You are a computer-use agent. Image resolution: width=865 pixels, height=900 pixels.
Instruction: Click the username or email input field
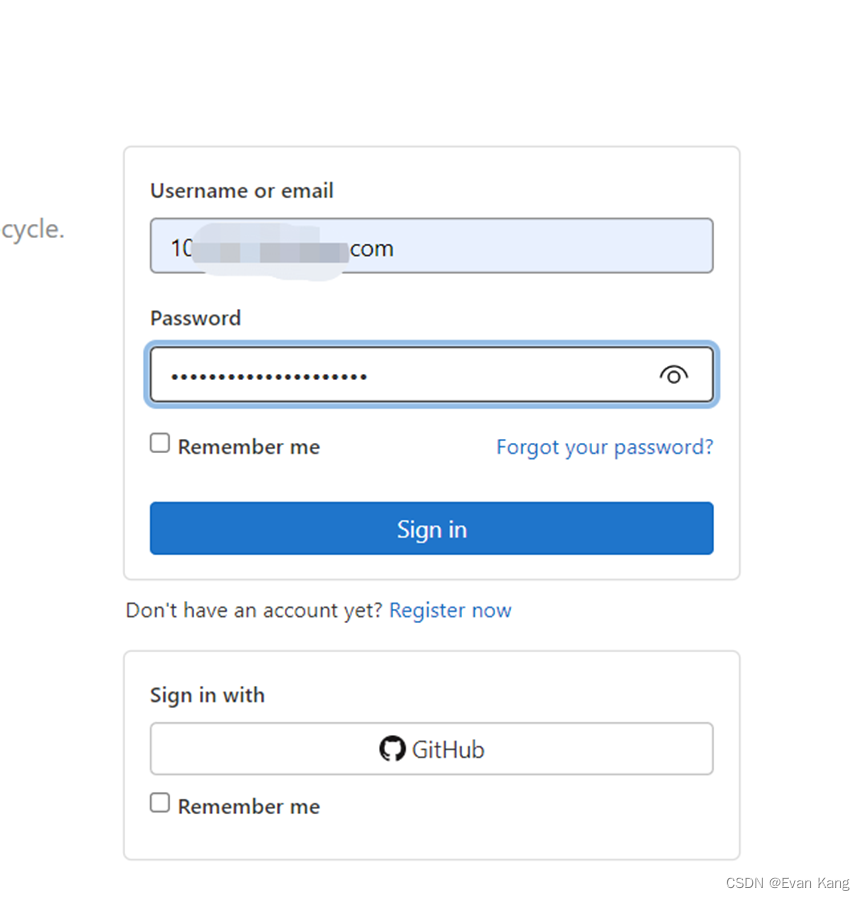coord(431,246)
